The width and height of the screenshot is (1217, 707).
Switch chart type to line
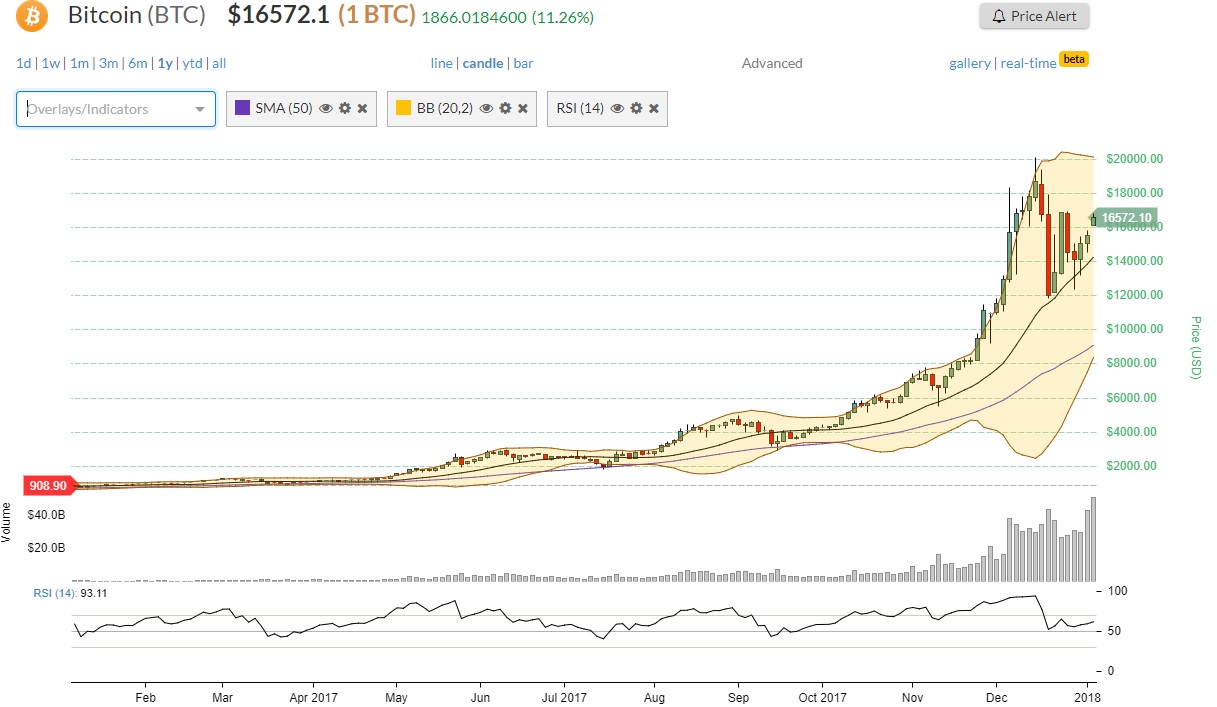click(441, 63)
